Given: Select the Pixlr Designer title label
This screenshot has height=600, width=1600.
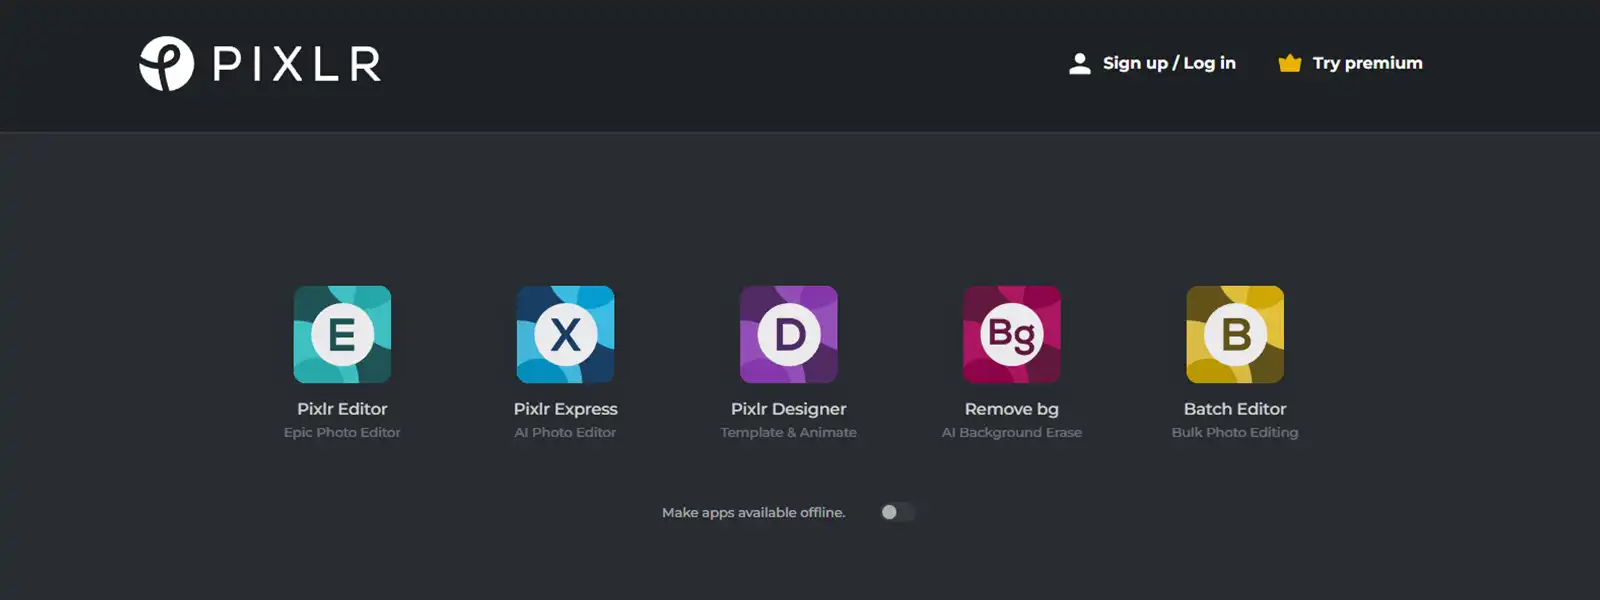Looking at the screenshot, I should pos(788,409).
